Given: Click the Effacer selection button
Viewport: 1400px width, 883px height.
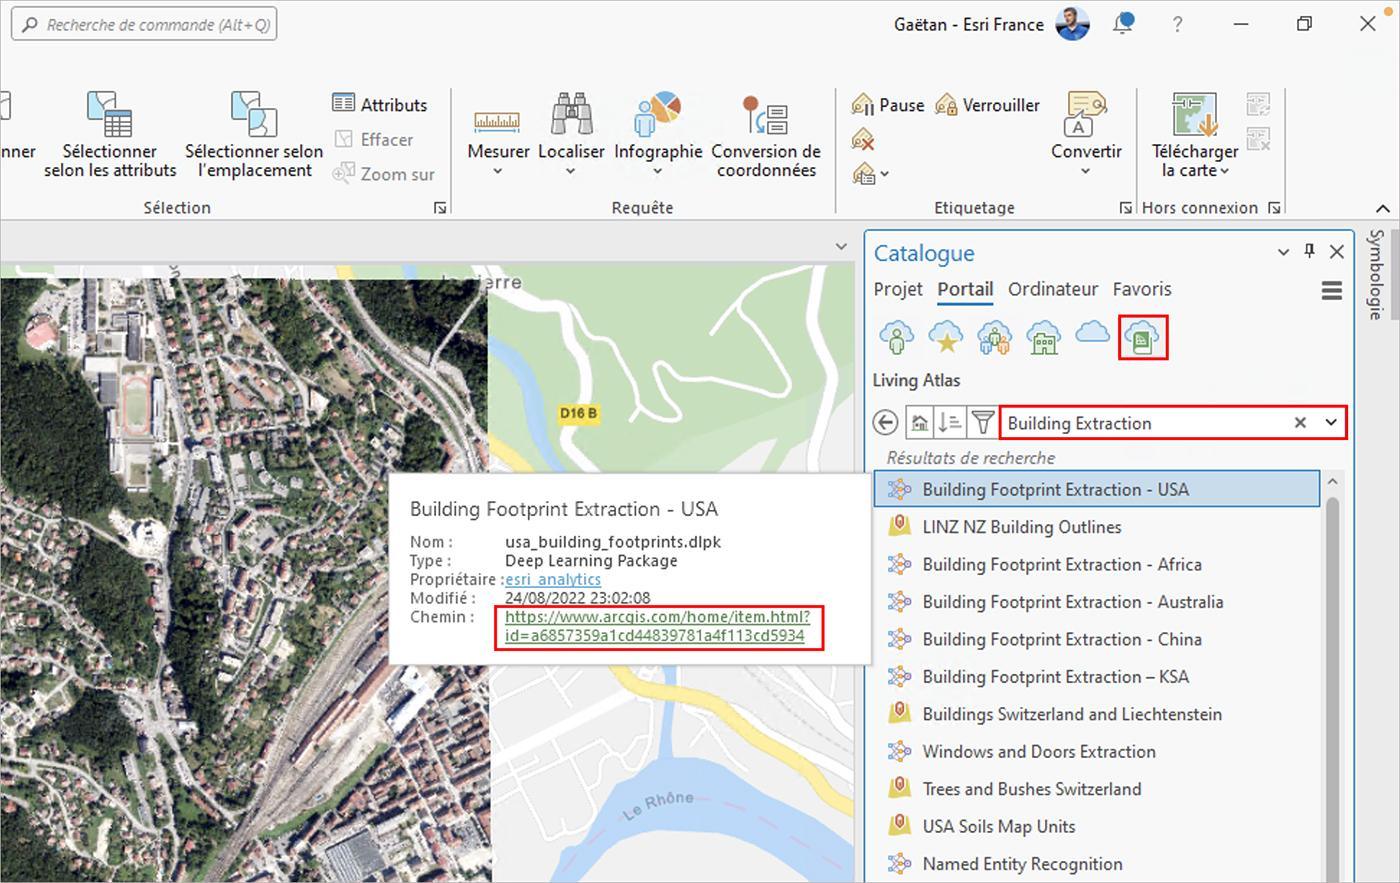Looking at the screenshot, I should pyautogui.click(x=373, y=139).
